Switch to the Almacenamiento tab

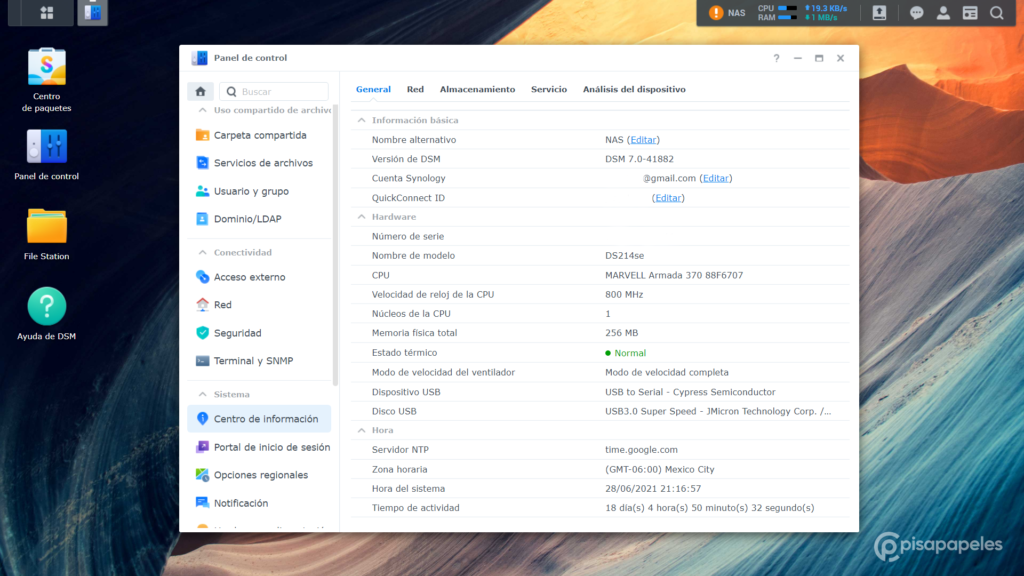coord(477,89)
